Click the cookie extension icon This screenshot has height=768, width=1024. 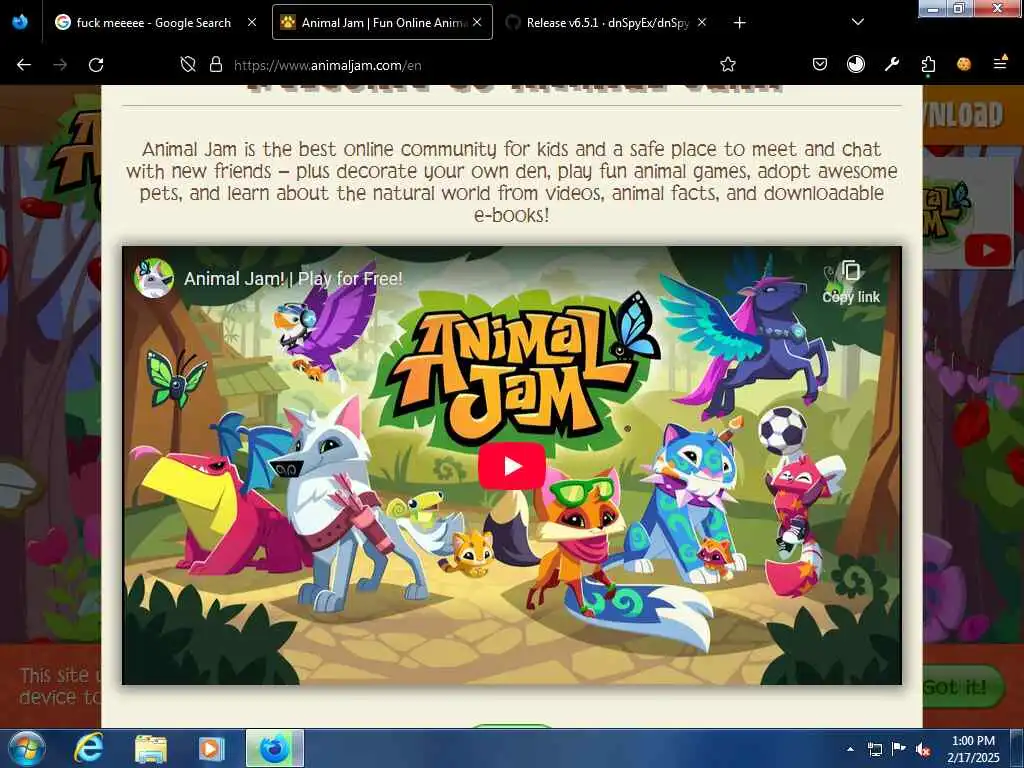tap(964, 64)
